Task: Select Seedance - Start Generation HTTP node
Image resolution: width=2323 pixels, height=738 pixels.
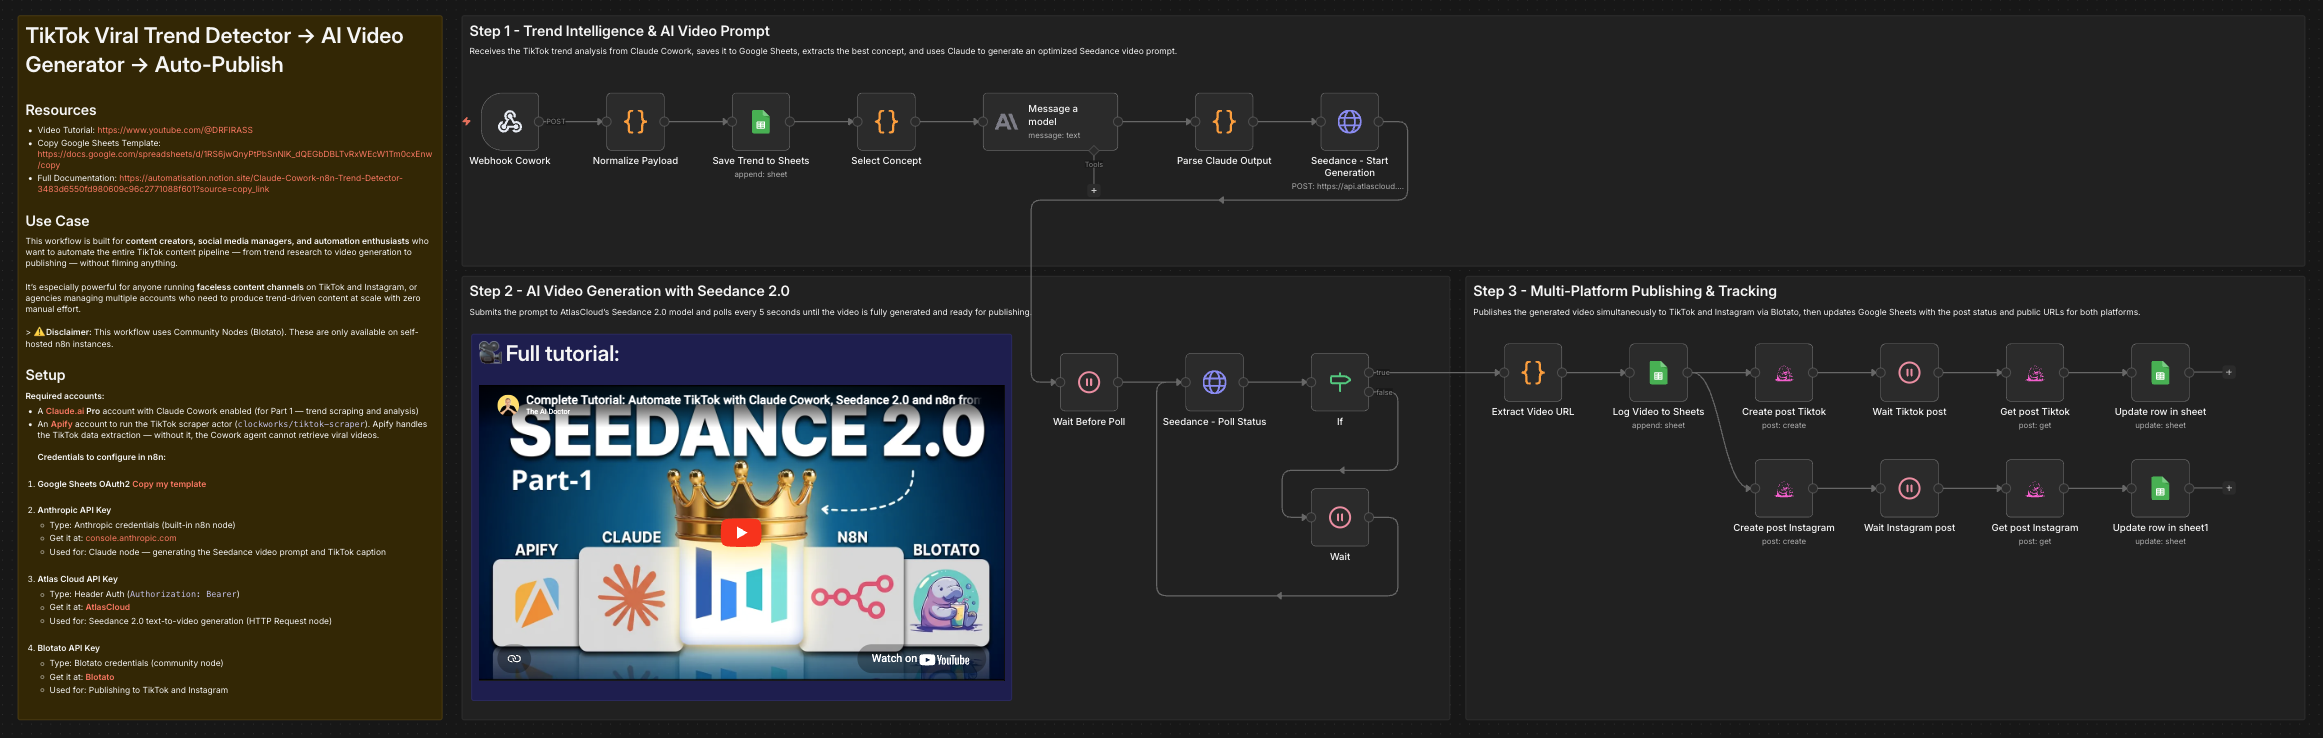Action: click(x=1350, y=122)
